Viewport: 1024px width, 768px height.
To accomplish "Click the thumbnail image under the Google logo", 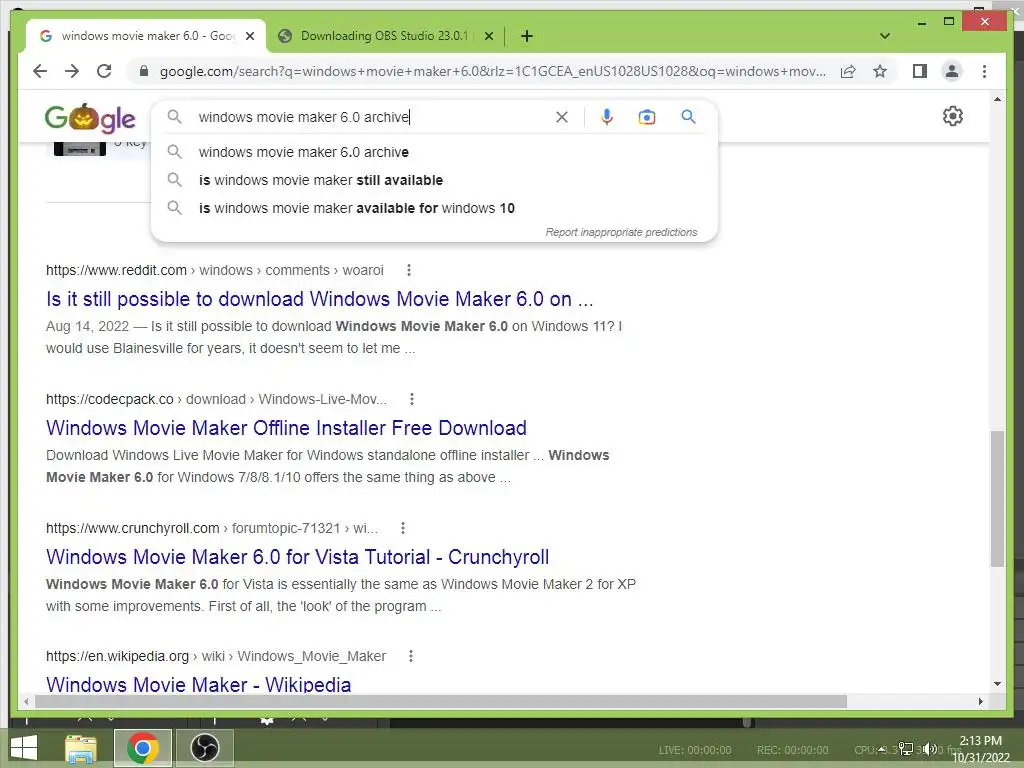I will pyautogui.click(x=80, y=148).
